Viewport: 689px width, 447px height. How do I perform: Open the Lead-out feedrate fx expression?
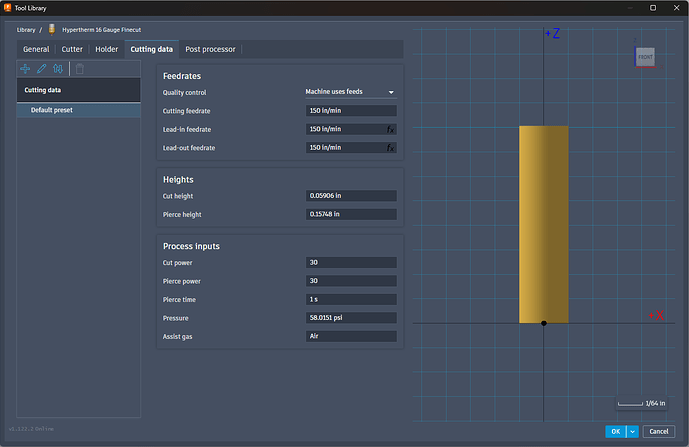tap(391, 148)
